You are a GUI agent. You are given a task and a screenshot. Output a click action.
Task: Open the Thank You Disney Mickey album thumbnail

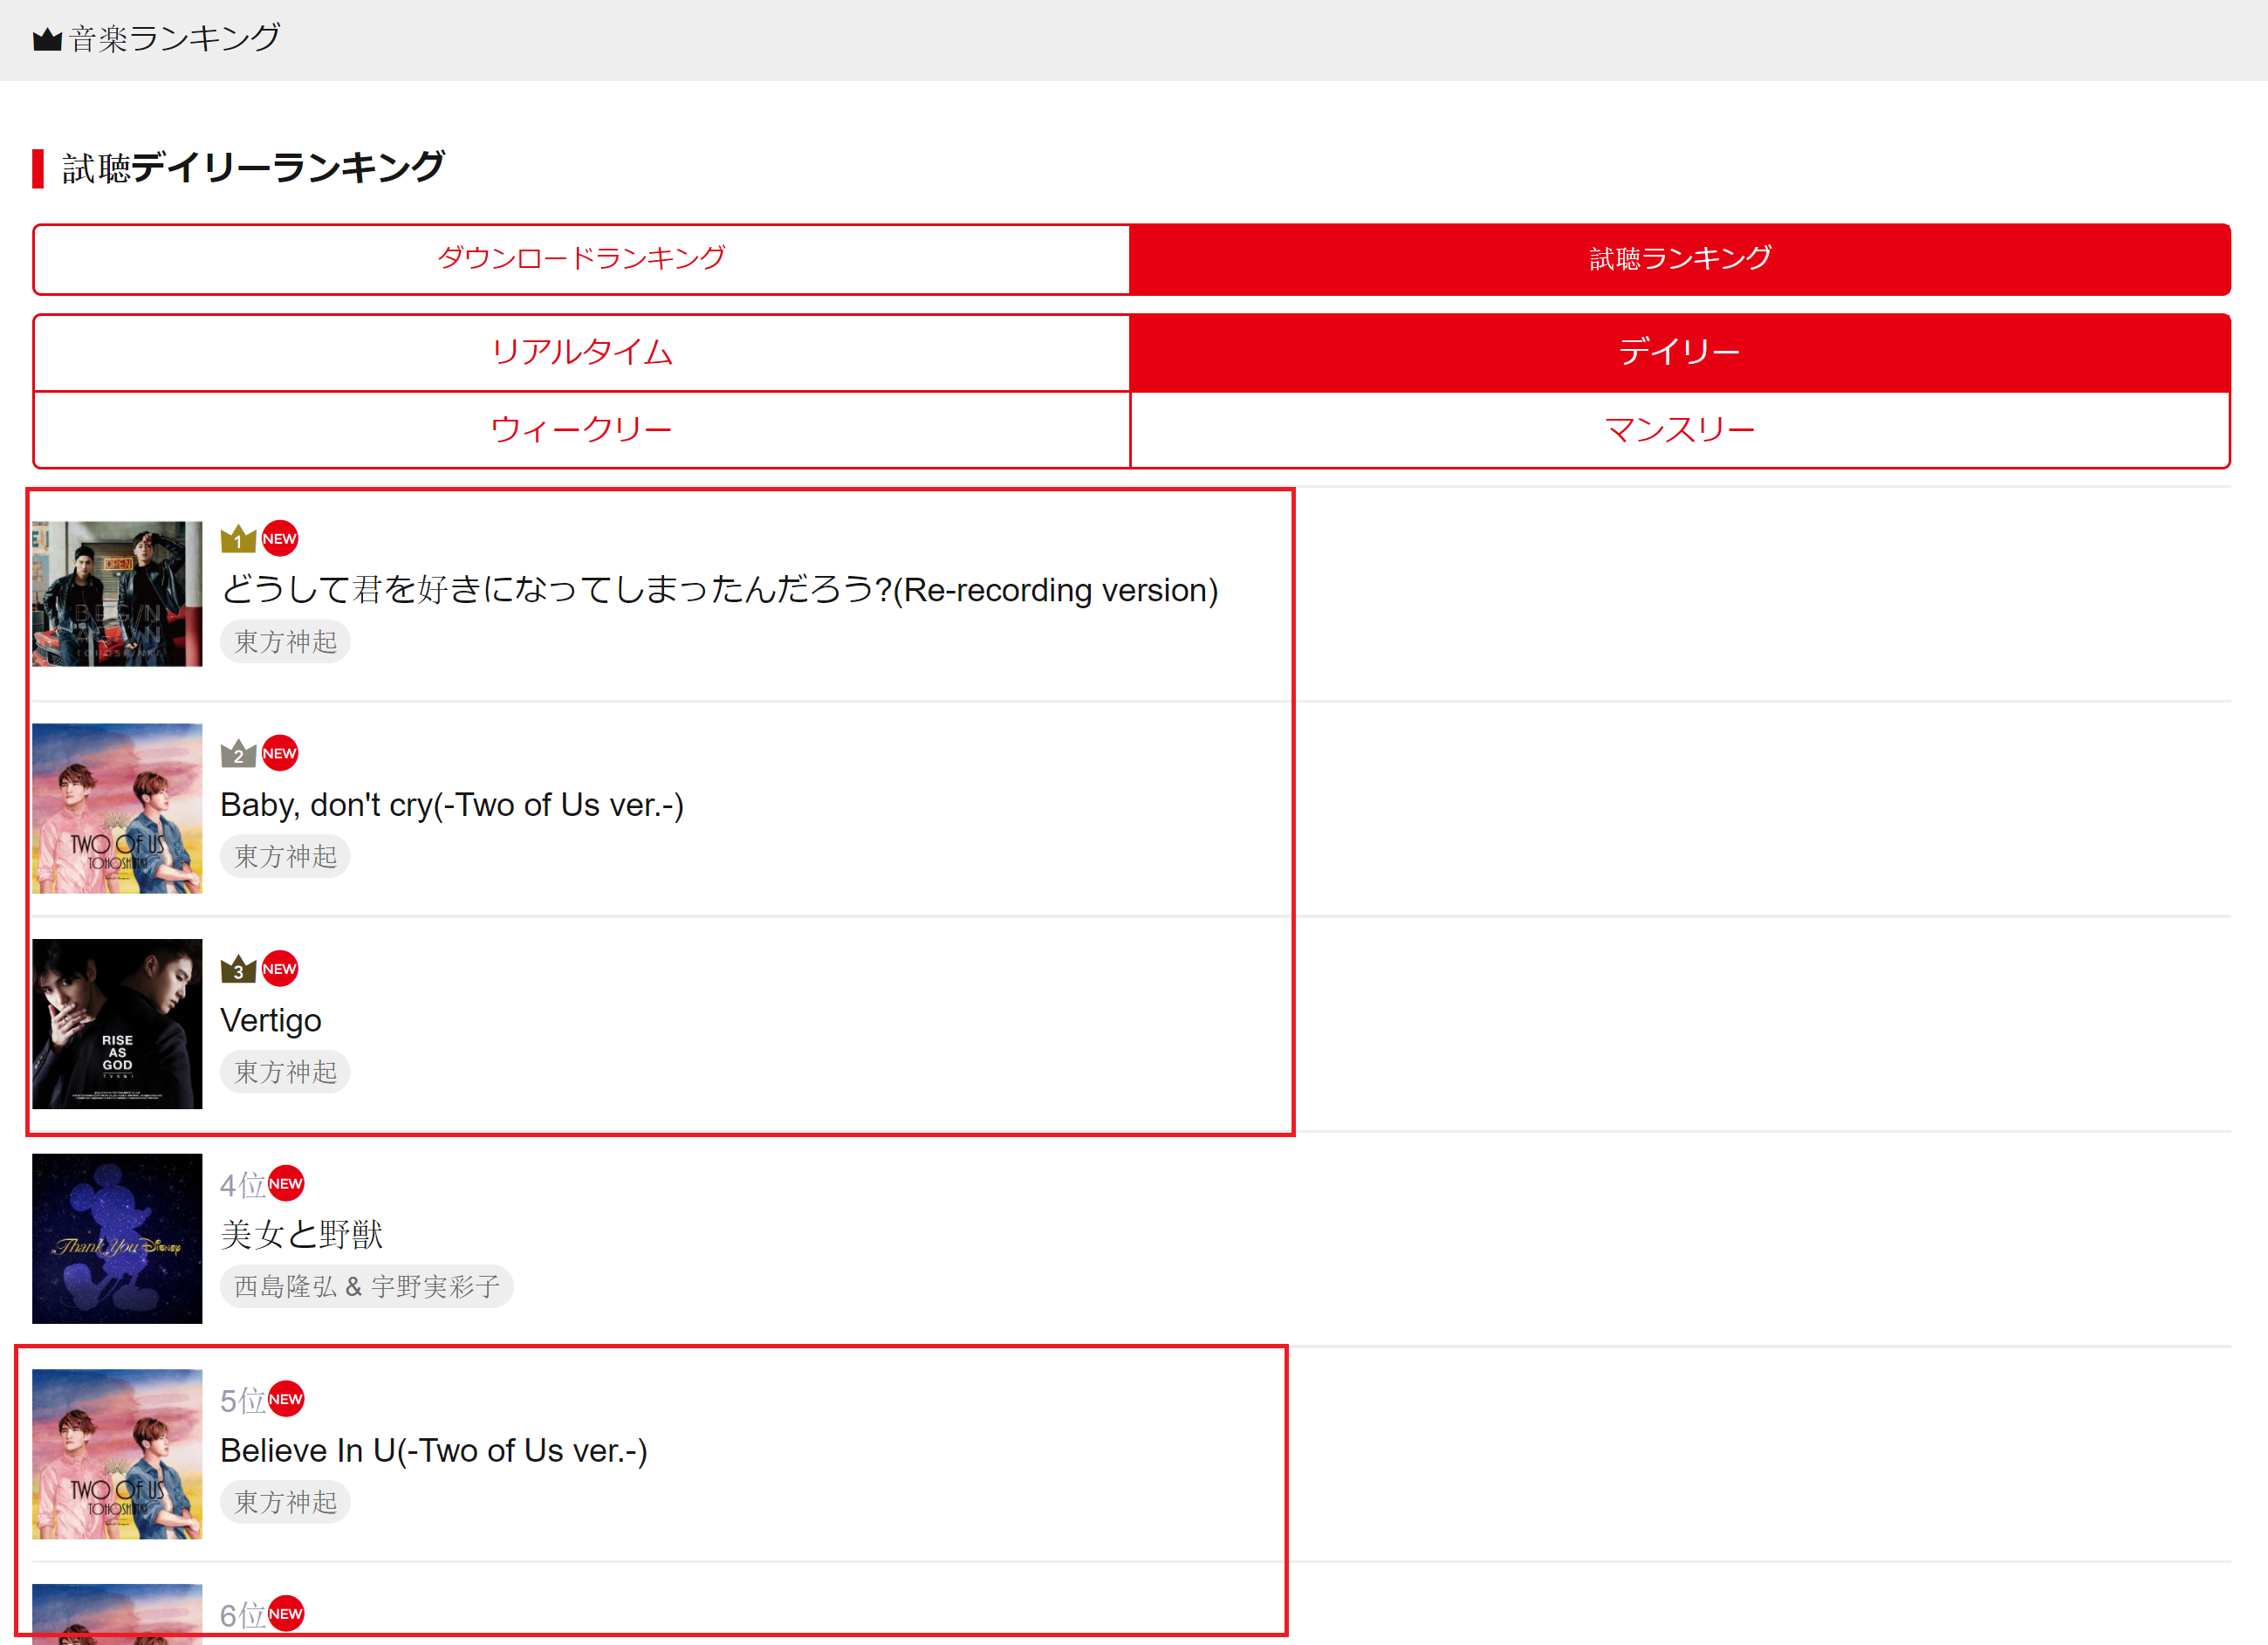point(117,1239)
